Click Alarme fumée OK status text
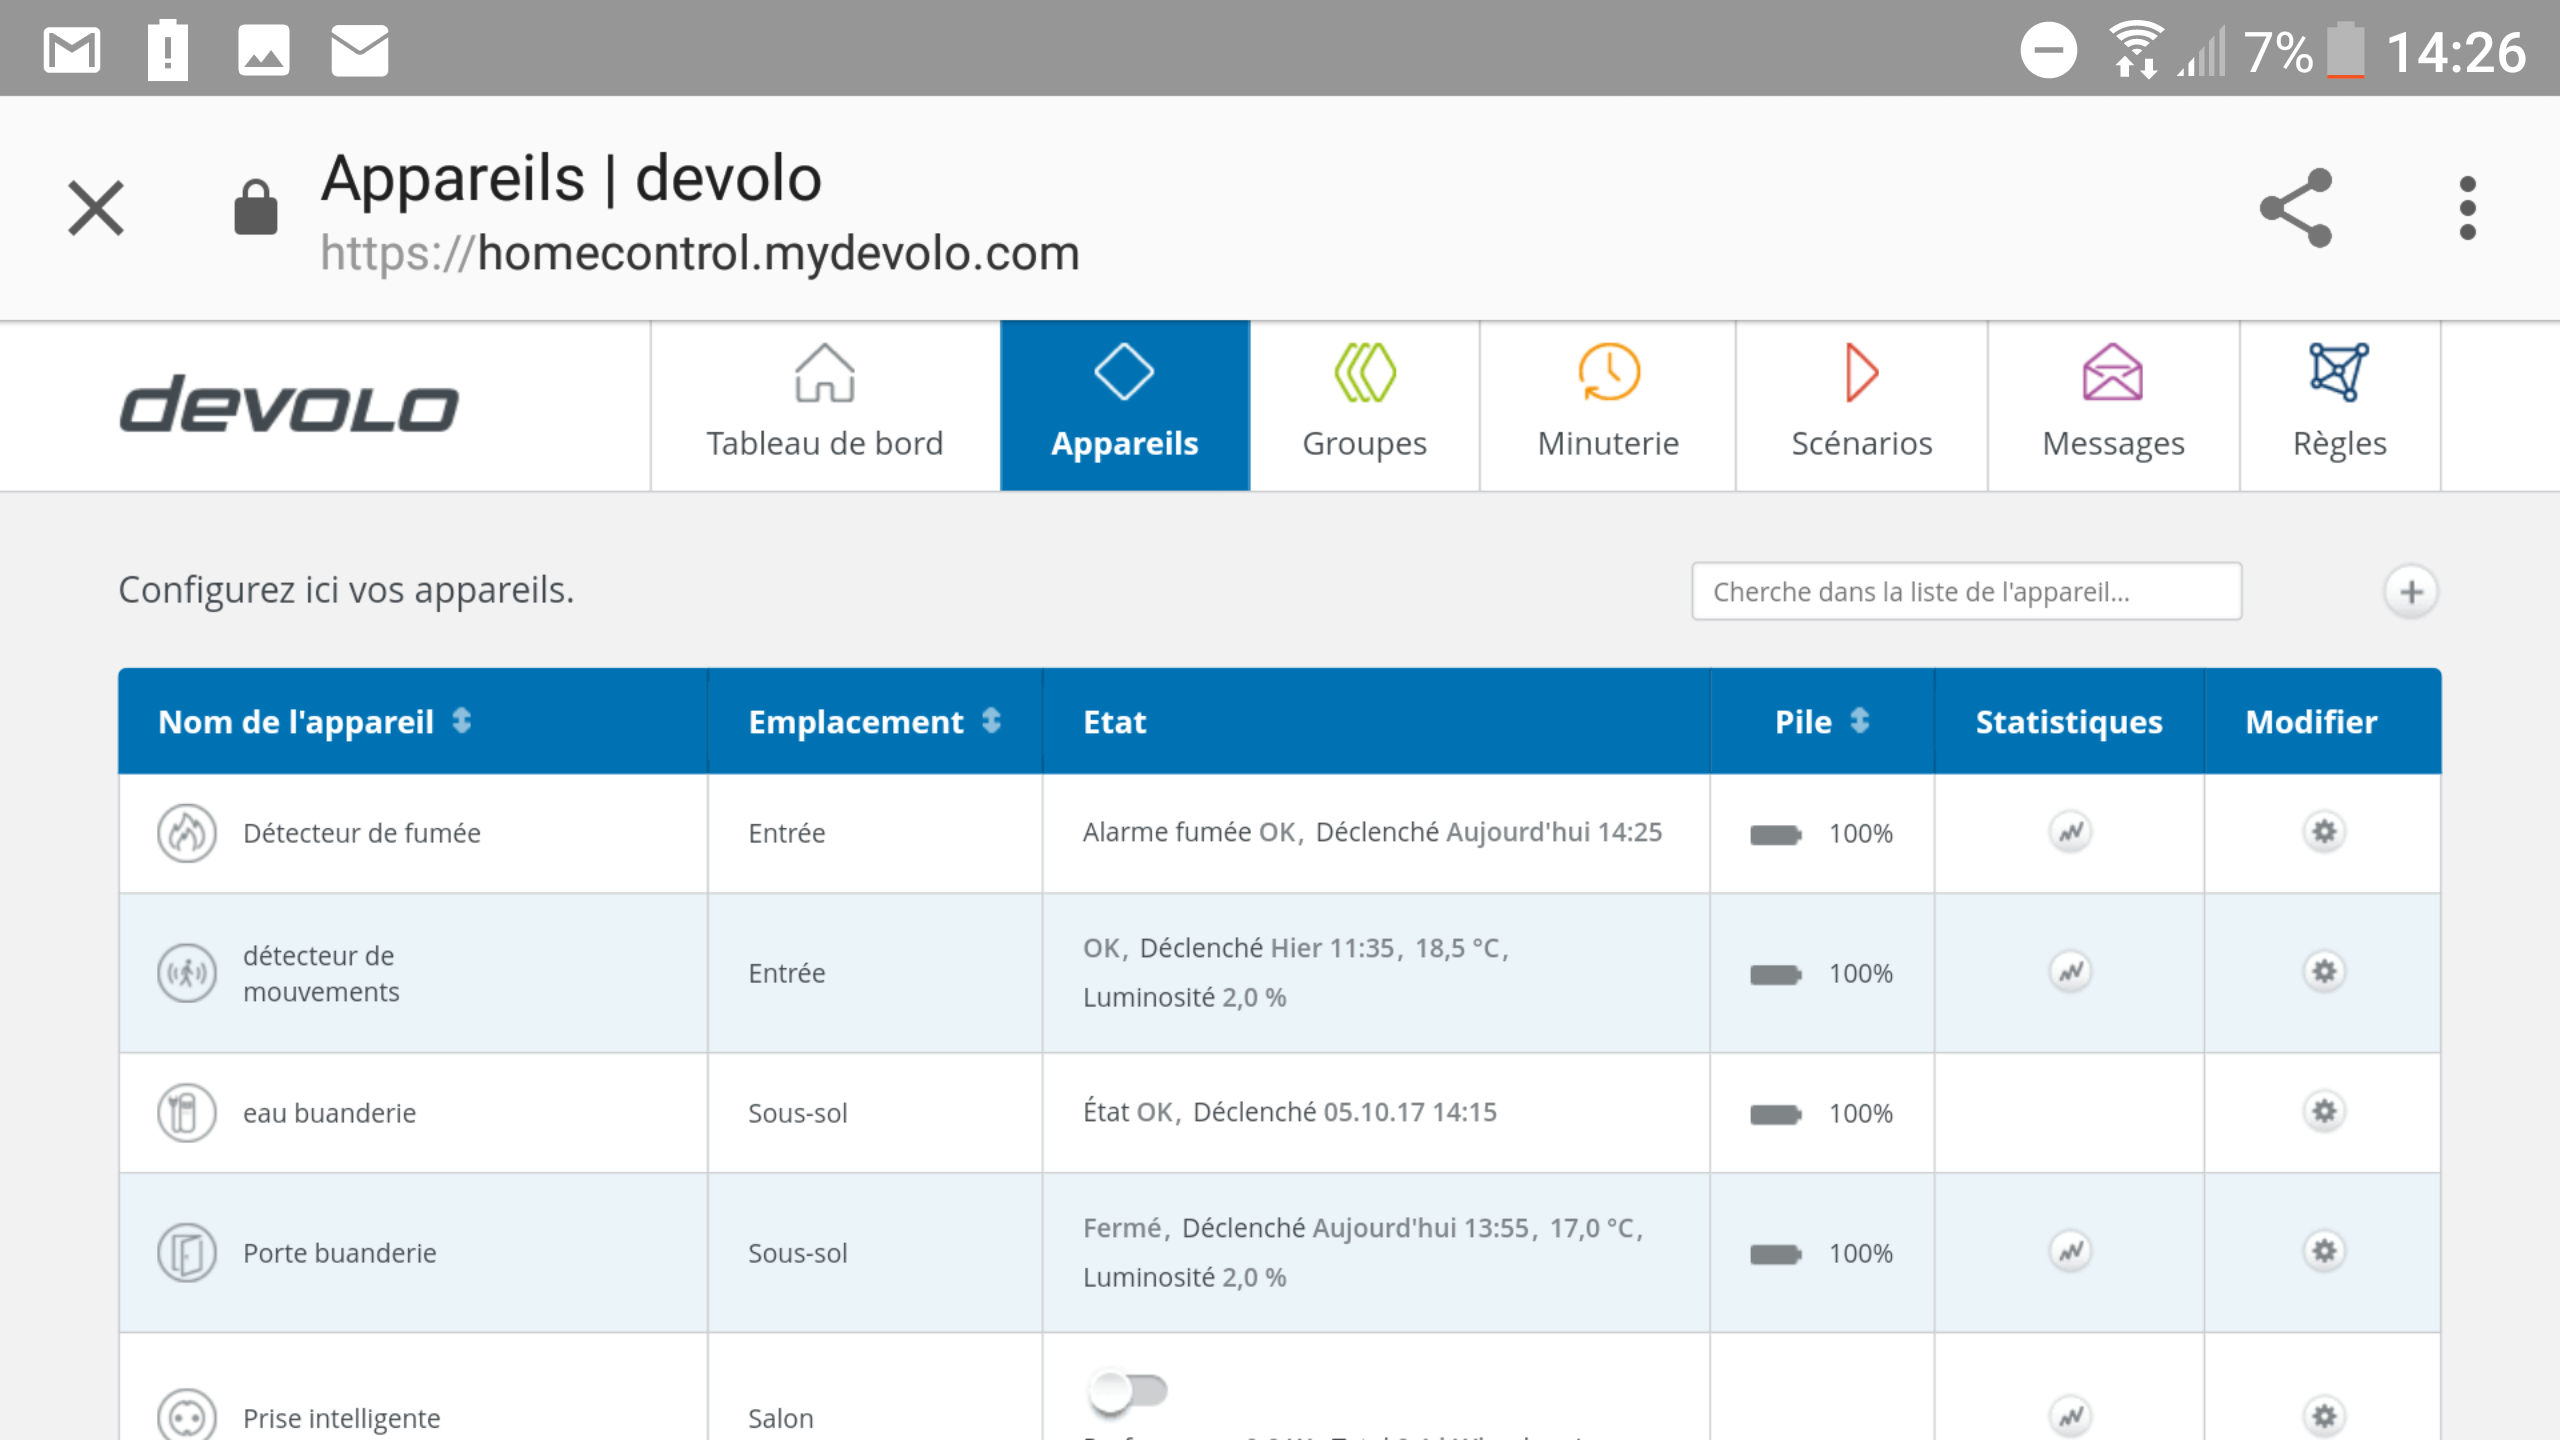 [x=1189, y=832]
